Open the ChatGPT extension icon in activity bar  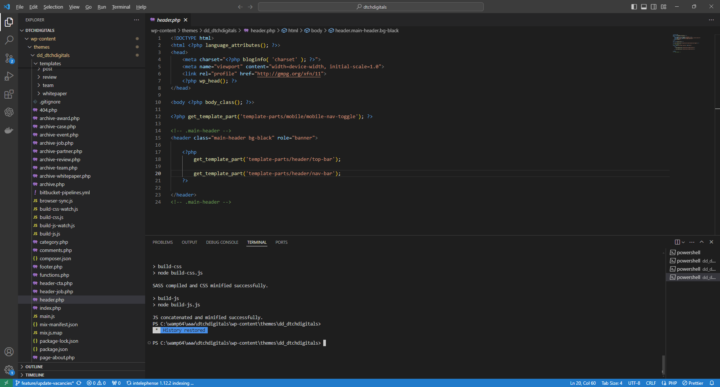click(9, 112)
